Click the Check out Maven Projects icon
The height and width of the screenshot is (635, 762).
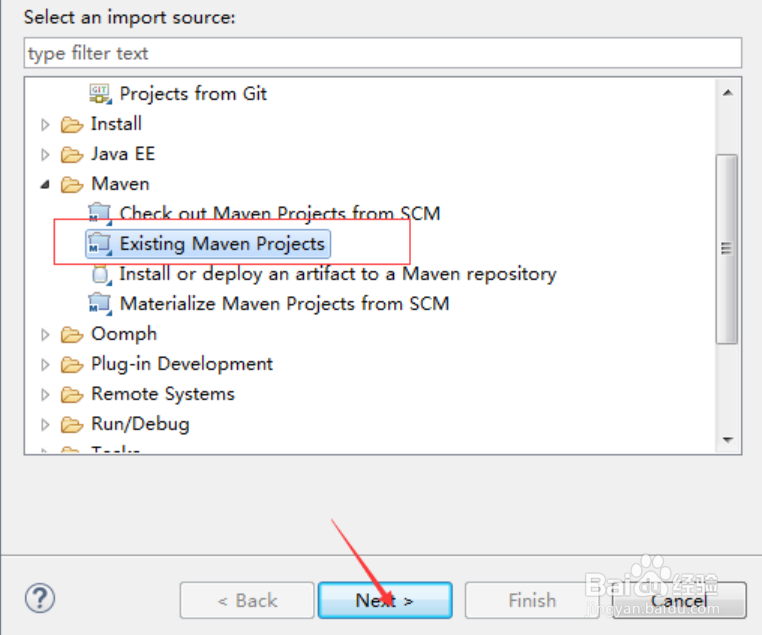[100, 213]
